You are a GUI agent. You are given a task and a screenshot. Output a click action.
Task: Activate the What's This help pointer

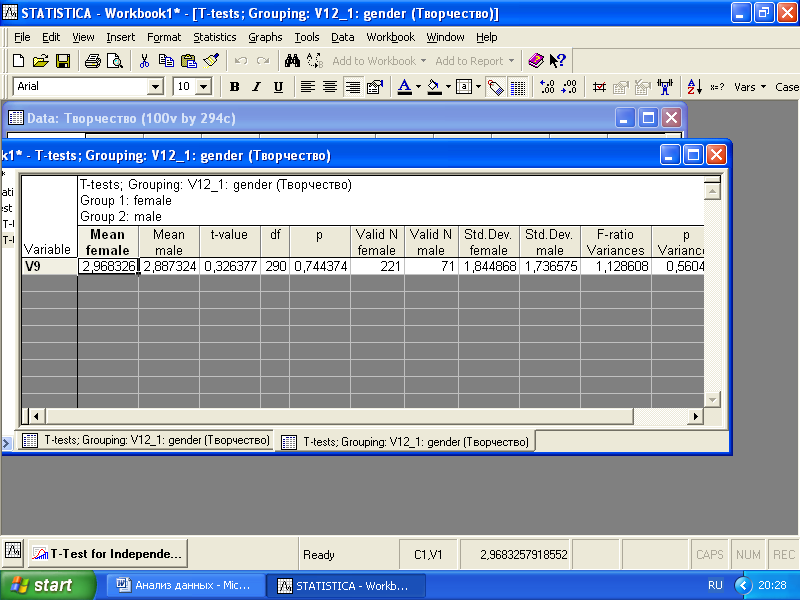coord(558,61)
